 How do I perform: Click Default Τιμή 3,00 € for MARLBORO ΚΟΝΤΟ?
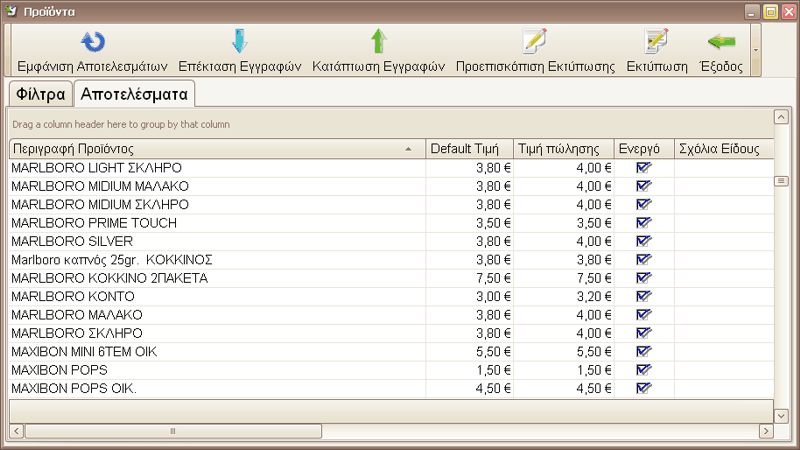point(469,296)
